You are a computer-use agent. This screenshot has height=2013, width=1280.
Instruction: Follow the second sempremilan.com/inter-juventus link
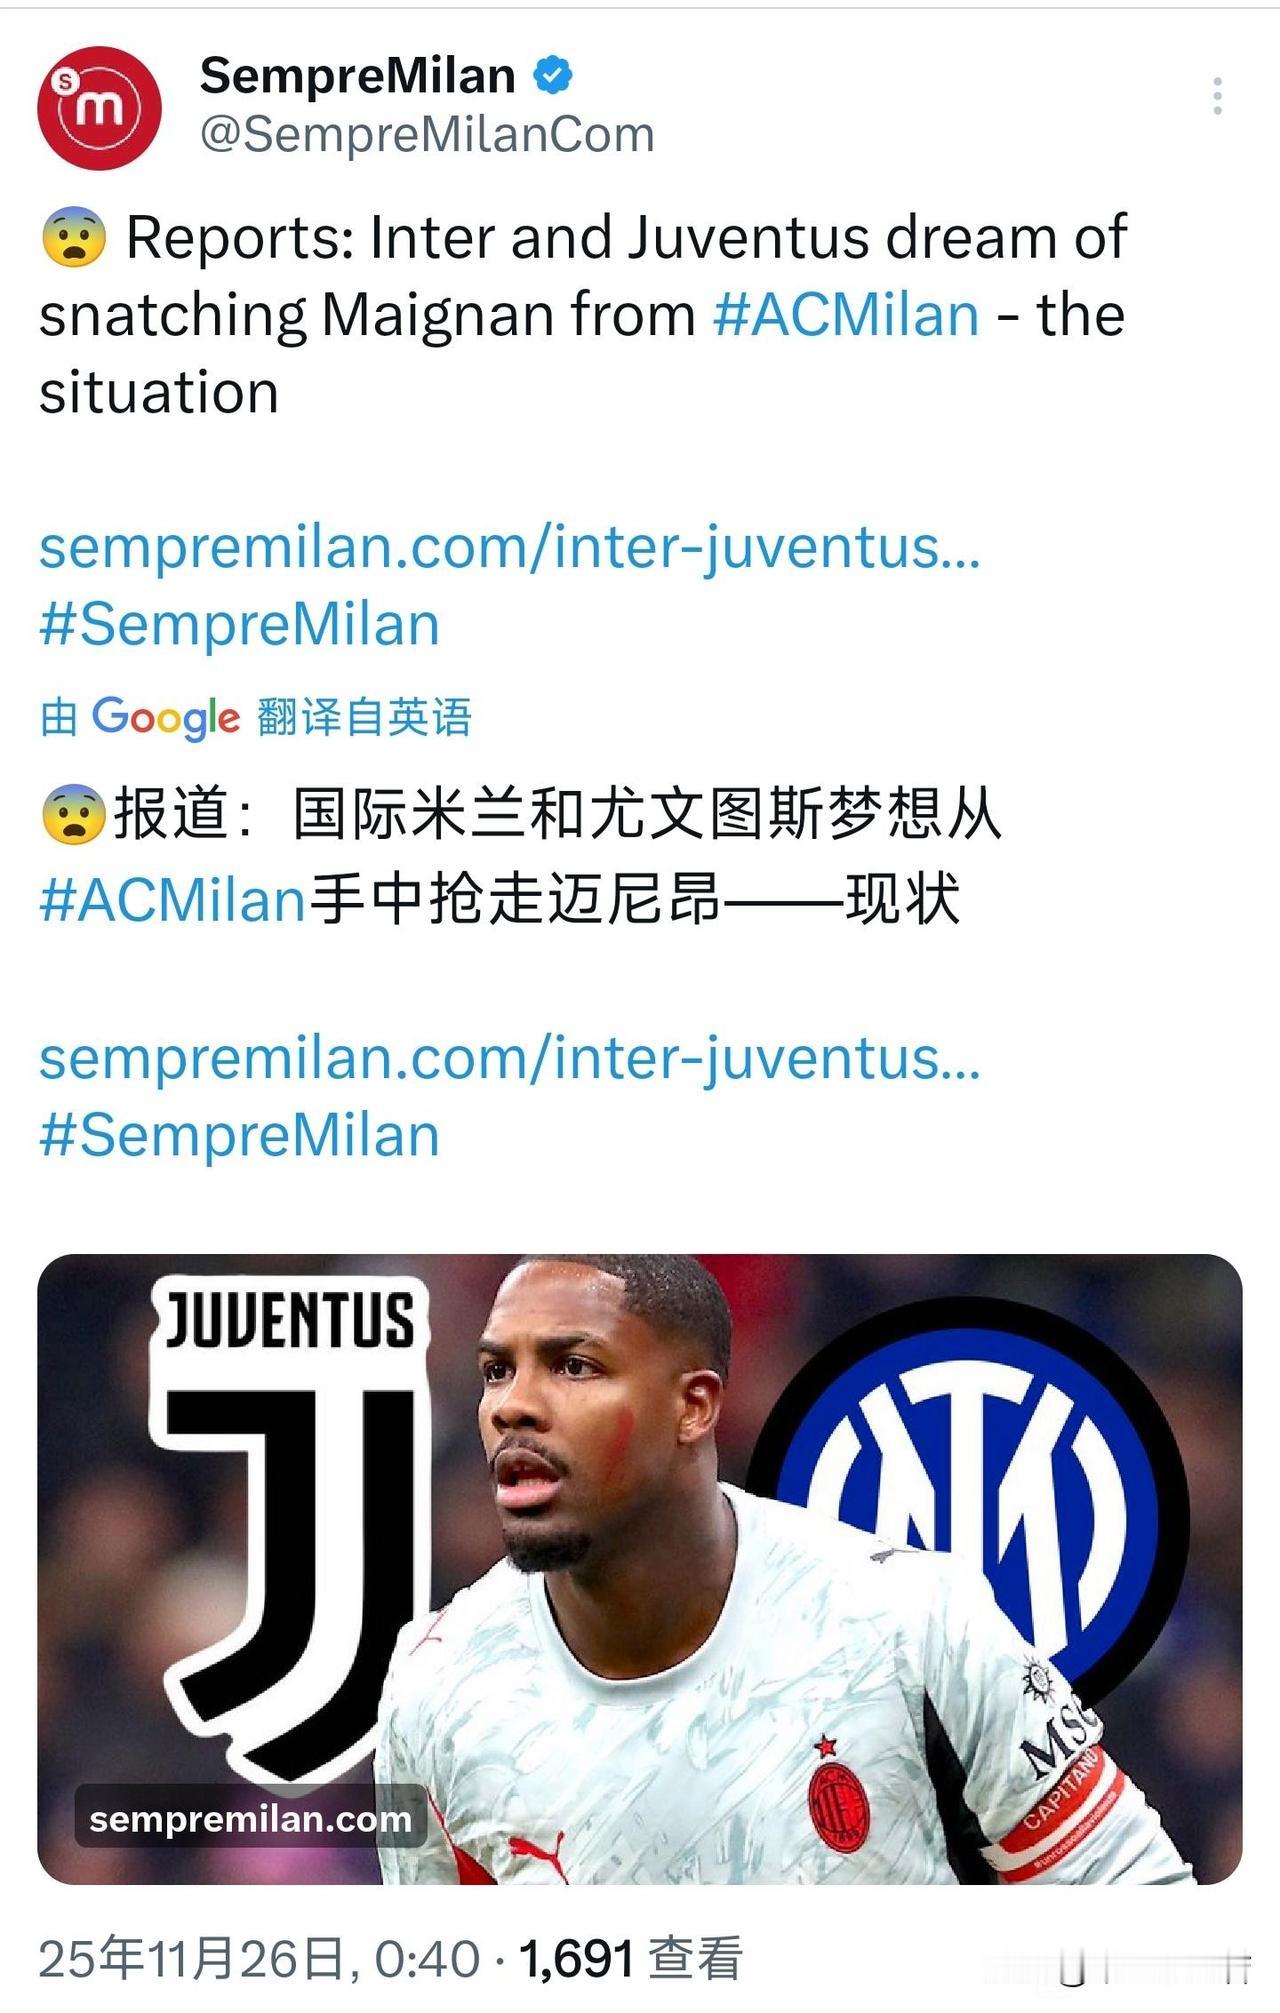[510, 1059]
